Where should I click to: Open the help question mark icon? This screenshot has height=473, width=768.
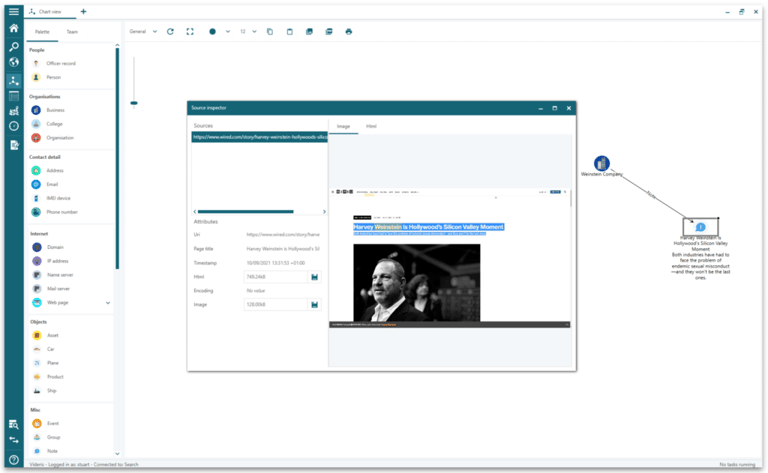pyautogui.click(x=14, y=460)
